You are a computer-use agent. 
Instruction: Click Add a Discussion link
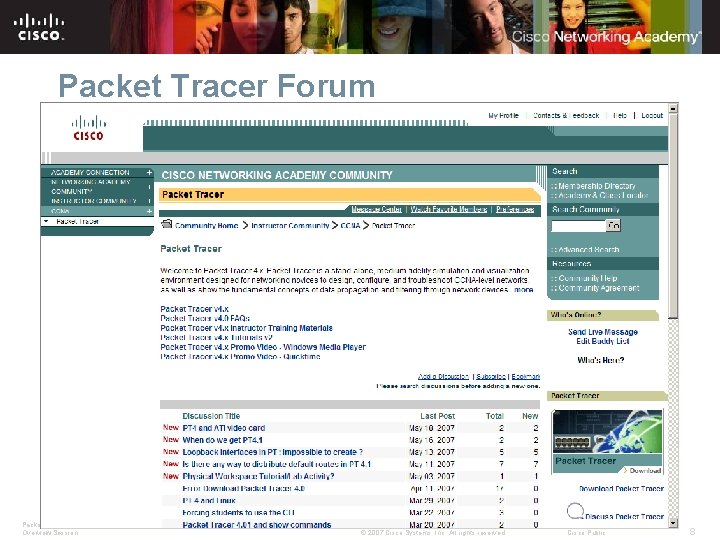(443, 377)
